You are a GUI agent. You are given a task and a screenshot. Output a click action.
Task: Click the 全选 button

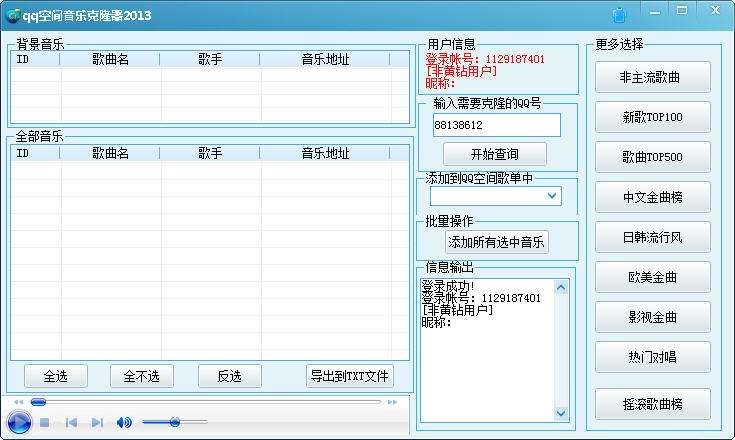point(56,376)
